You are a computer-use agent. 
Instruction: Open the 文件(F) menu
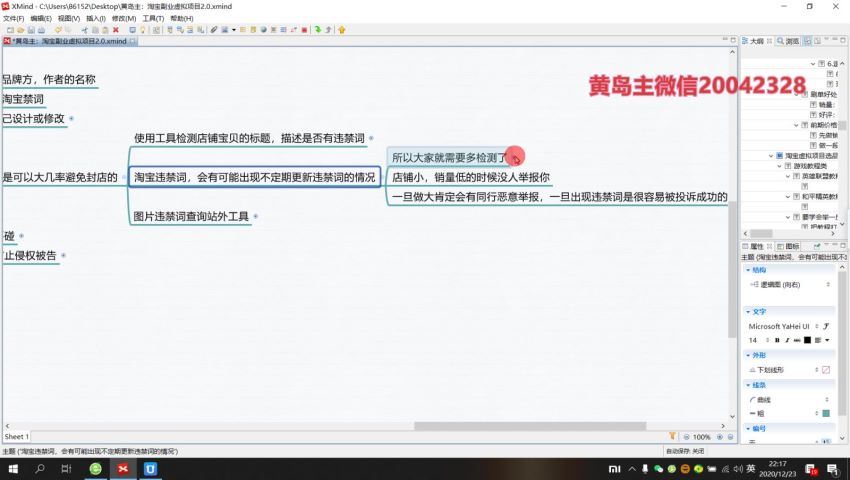(13, 18)
